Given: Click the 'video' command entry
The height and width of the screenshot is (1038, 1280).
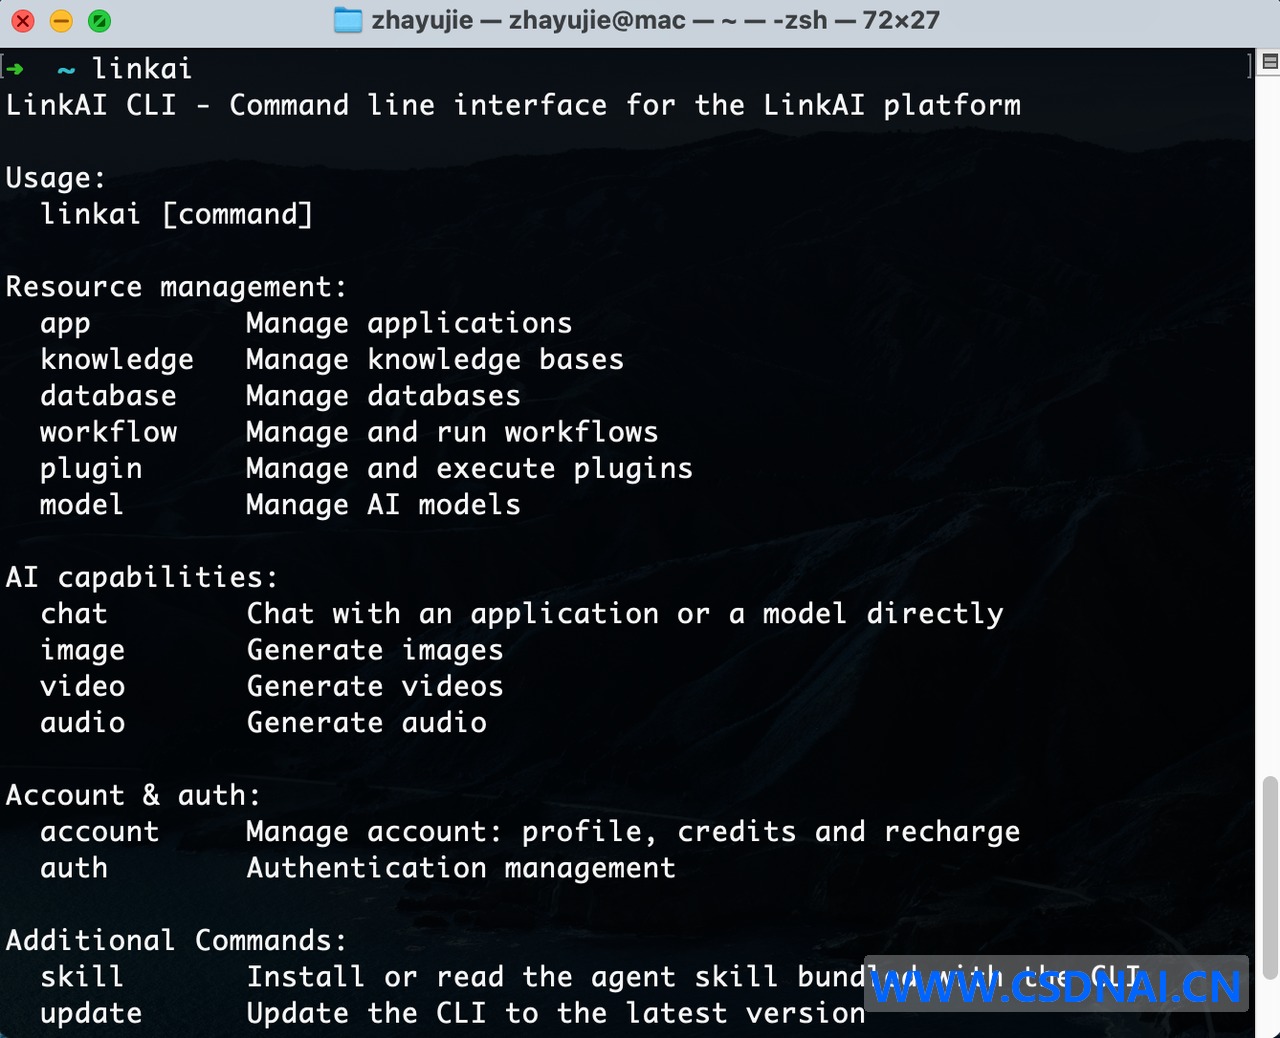Looking at the screenshot, I should pyautogui.click(x=82, y=687).
